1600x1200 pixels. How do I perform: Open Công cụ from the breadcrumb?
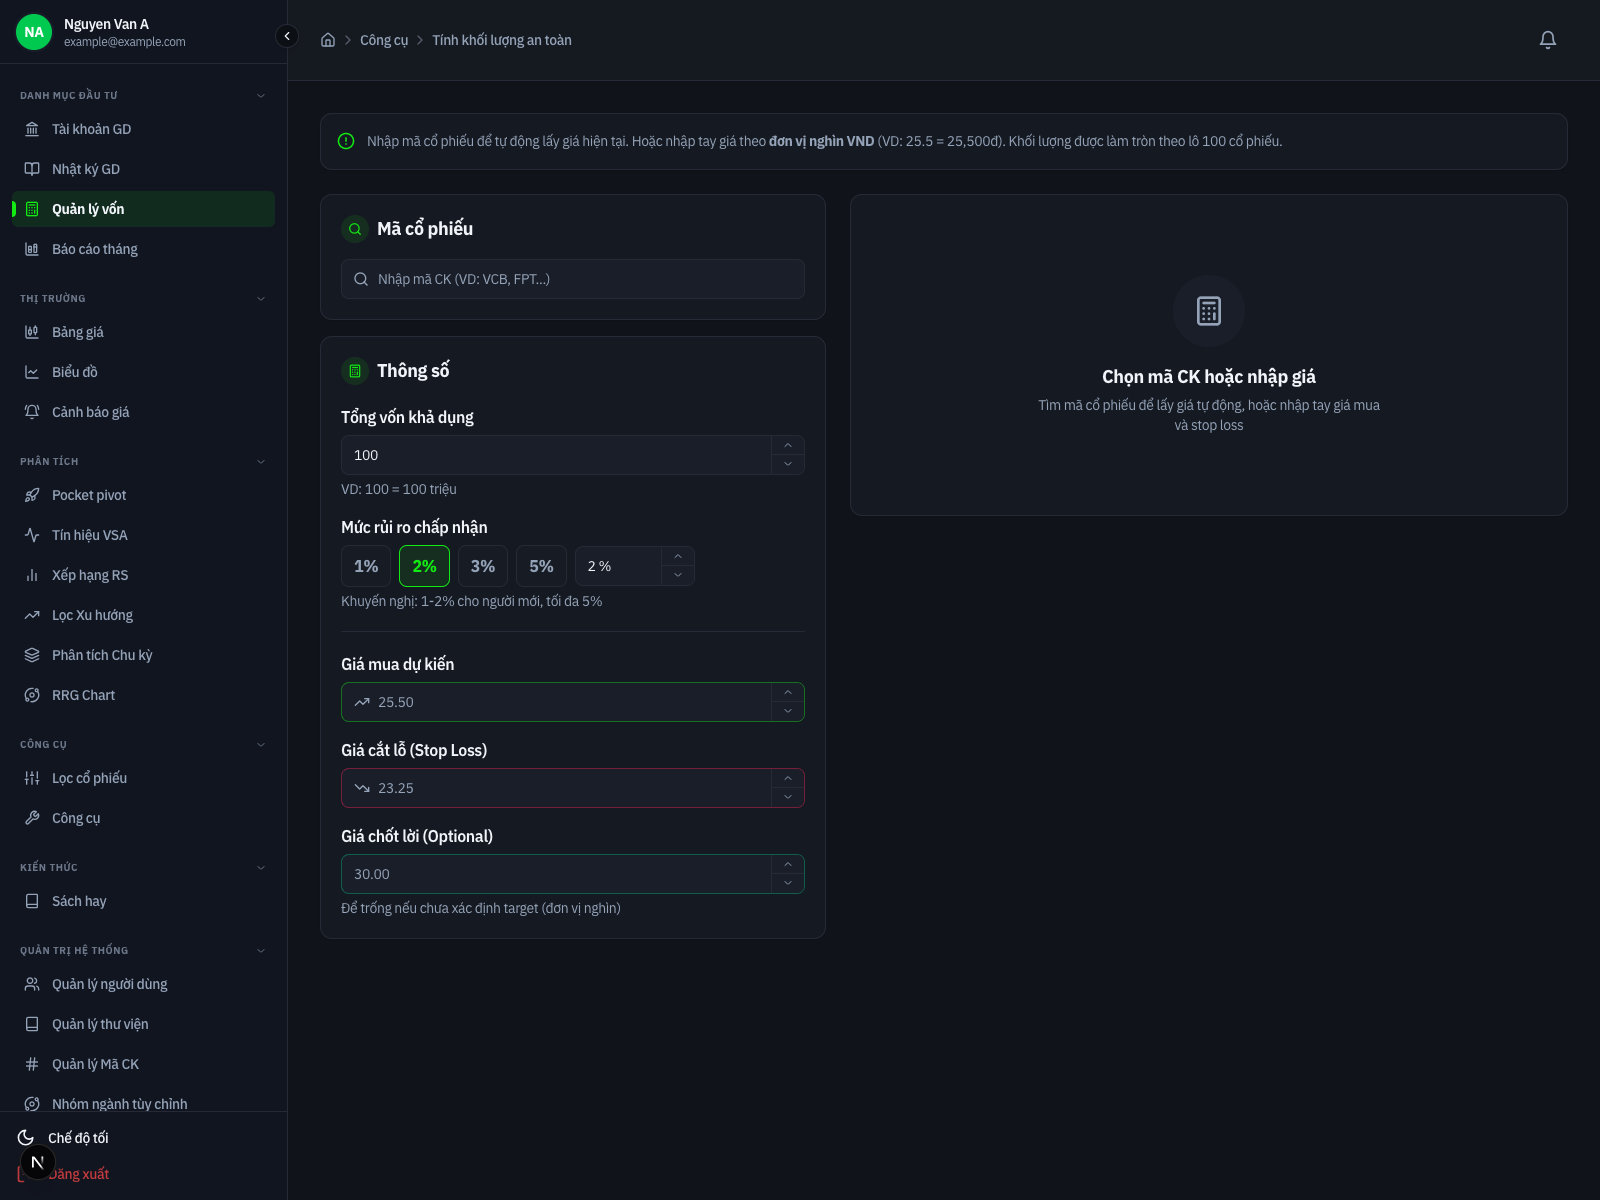click(384, 40)
